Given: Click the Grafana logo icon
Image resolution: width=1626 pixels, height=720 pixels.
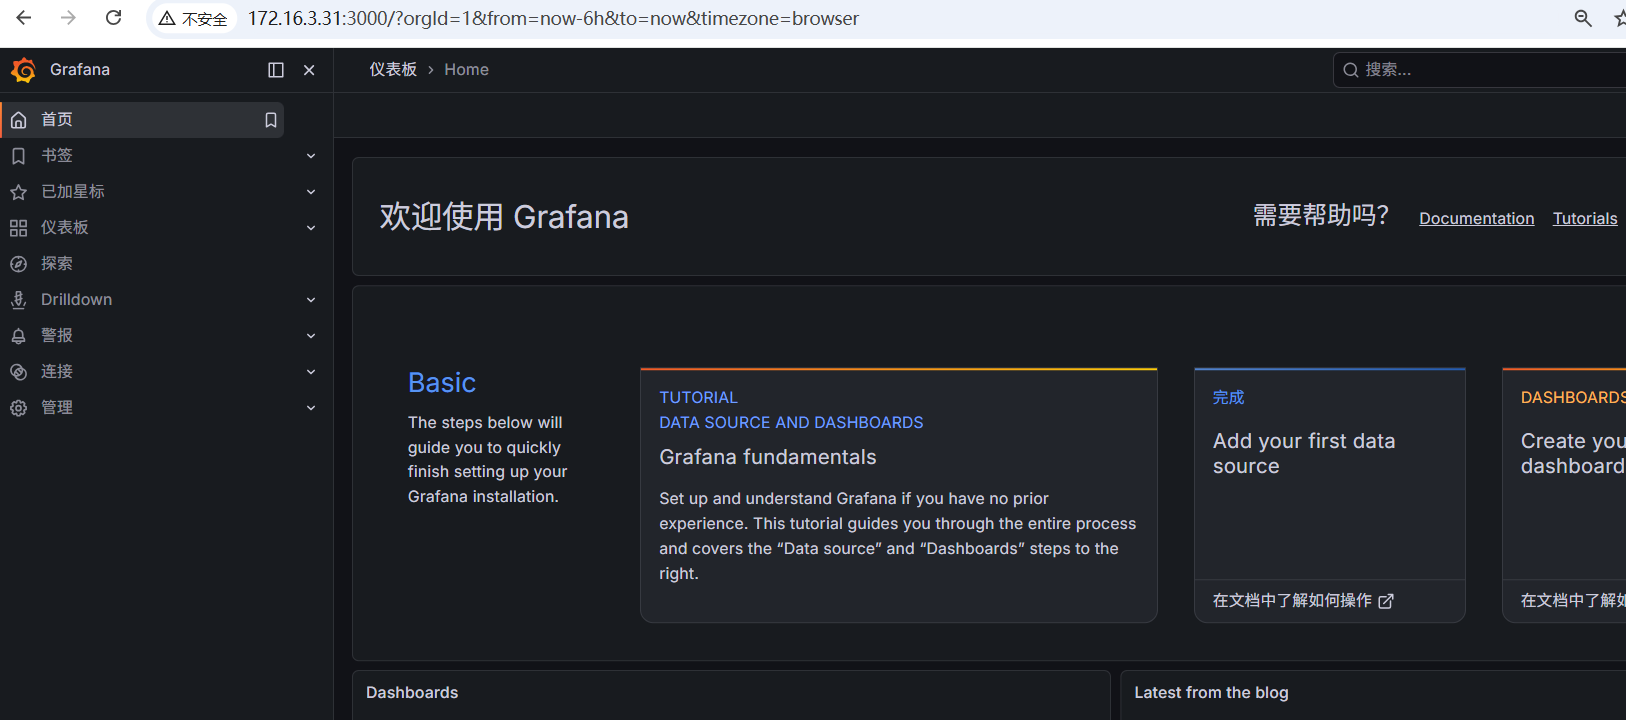Looking at the screenshot, I should [x=23, y=70].
